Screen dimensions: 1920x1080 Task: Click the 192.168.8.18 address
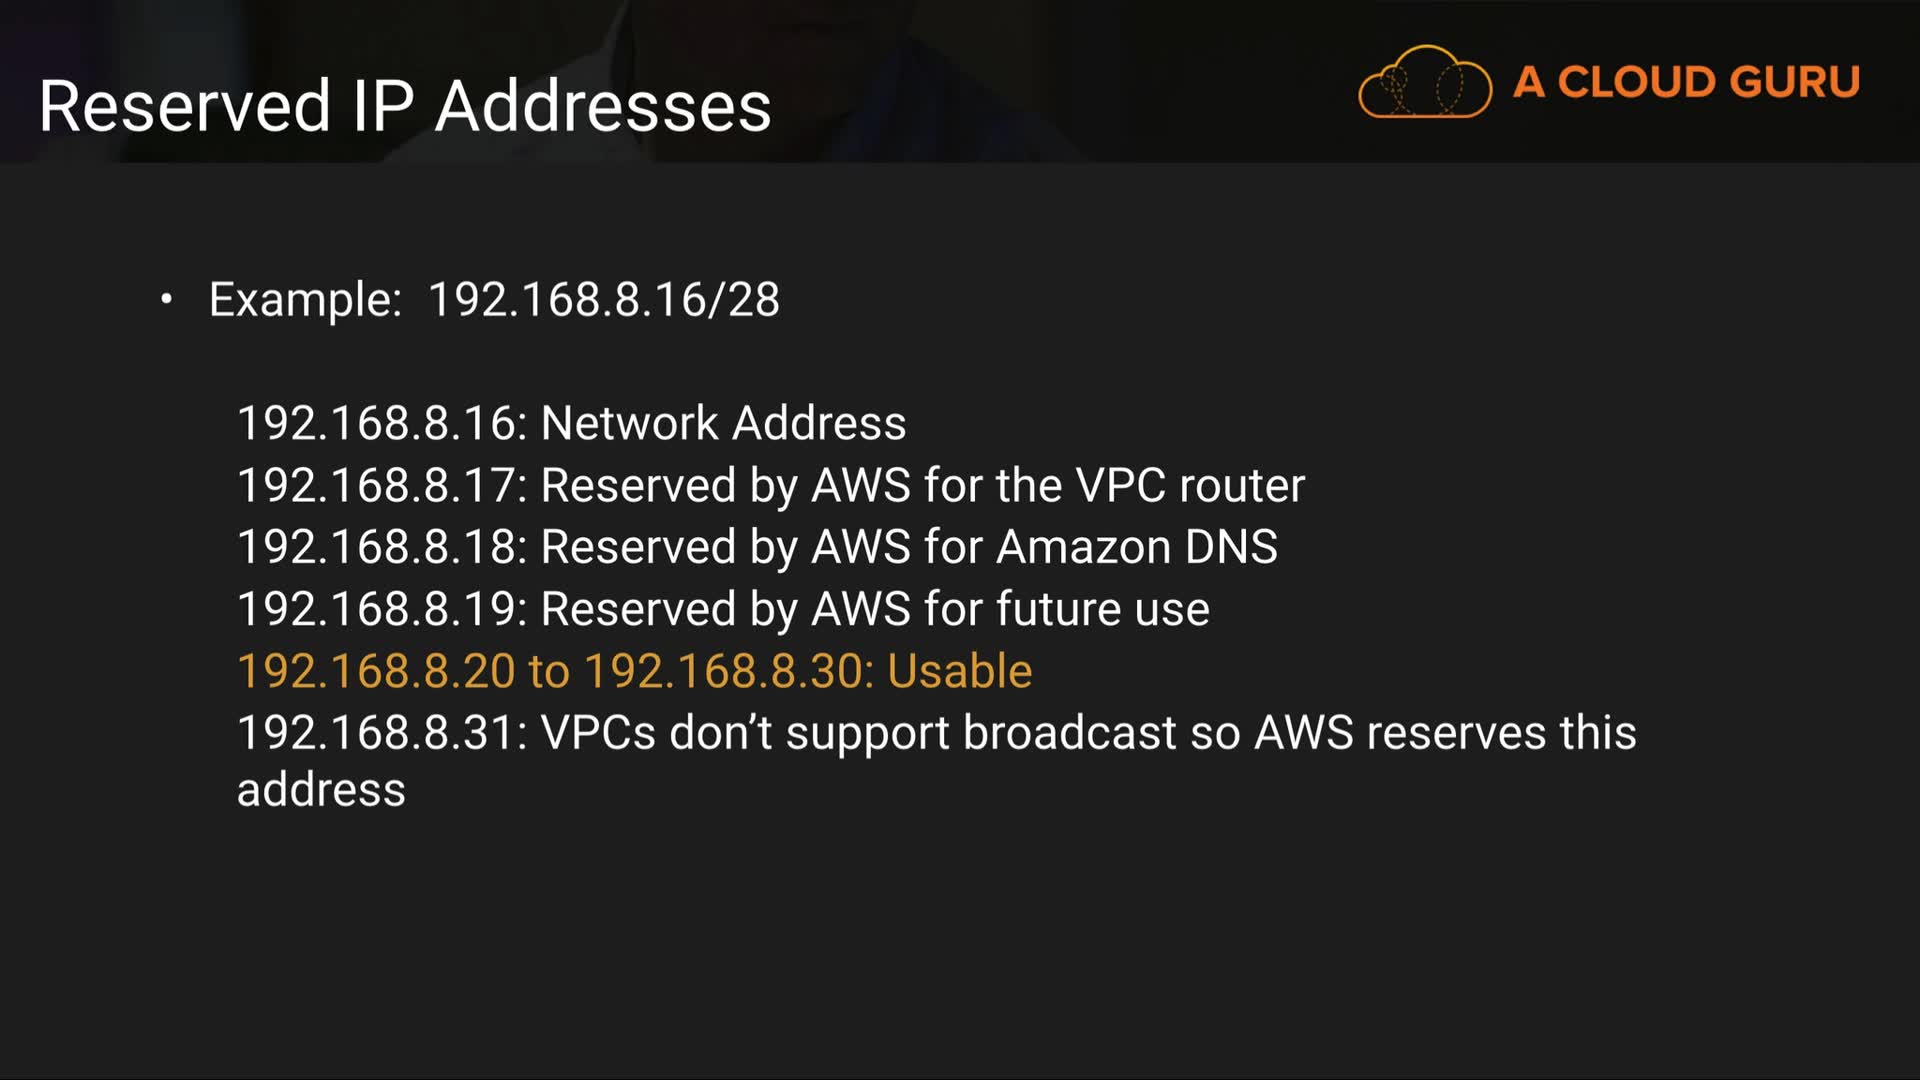pyautogui.click(x=376, y=547)
